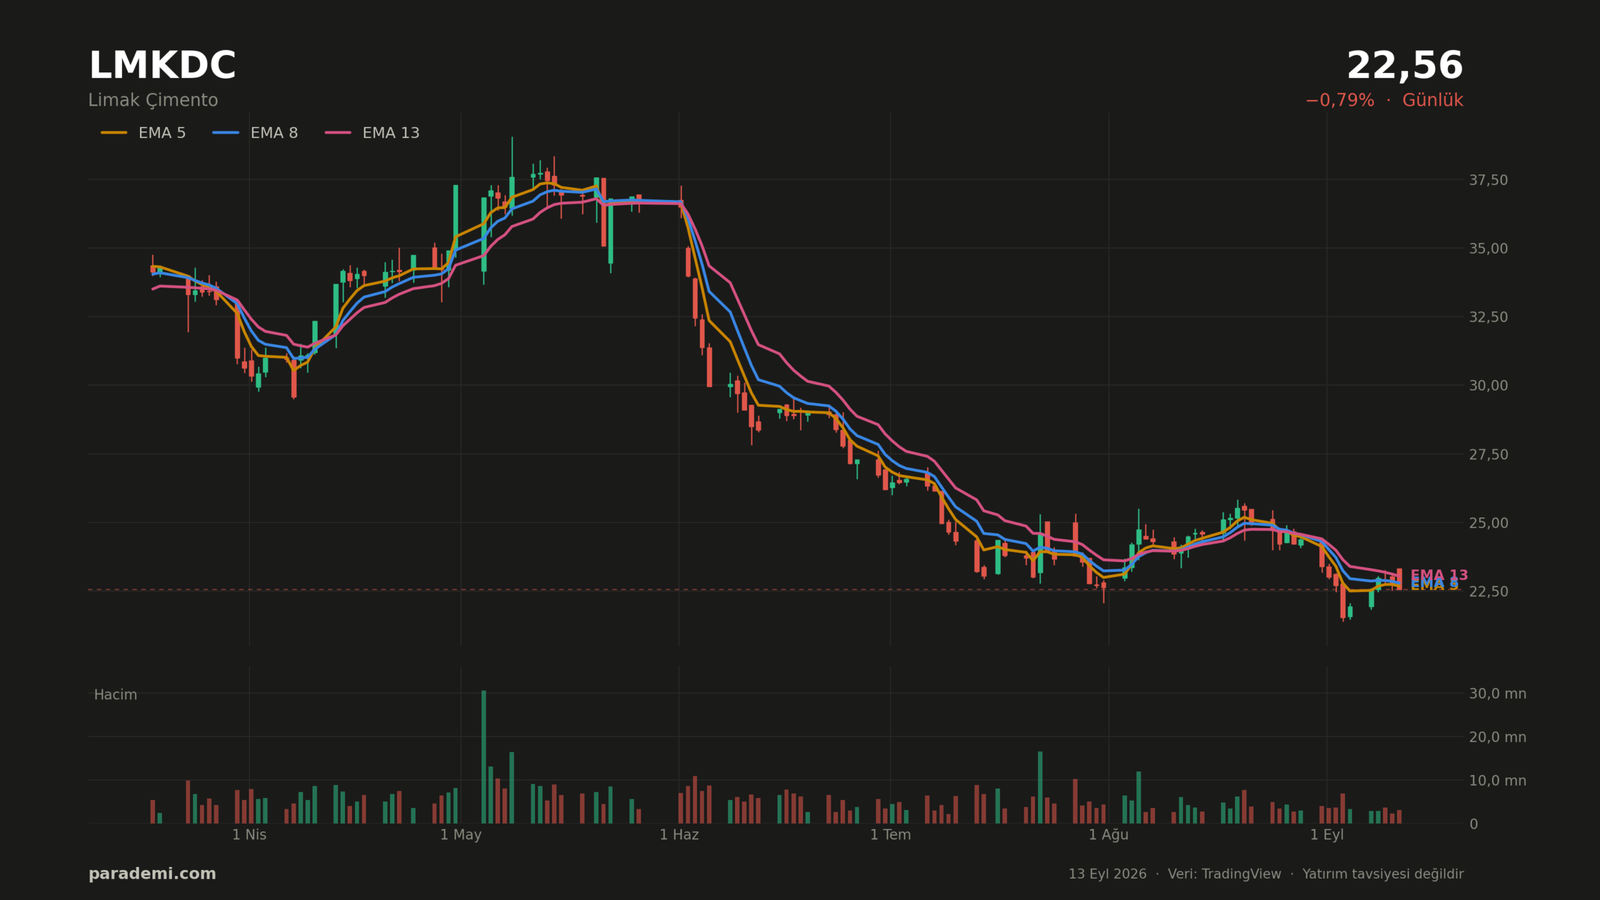Viewport: 1600px width, 900px height.
Task: Click the 27,50 price axis label
Action: point(1488,455)
